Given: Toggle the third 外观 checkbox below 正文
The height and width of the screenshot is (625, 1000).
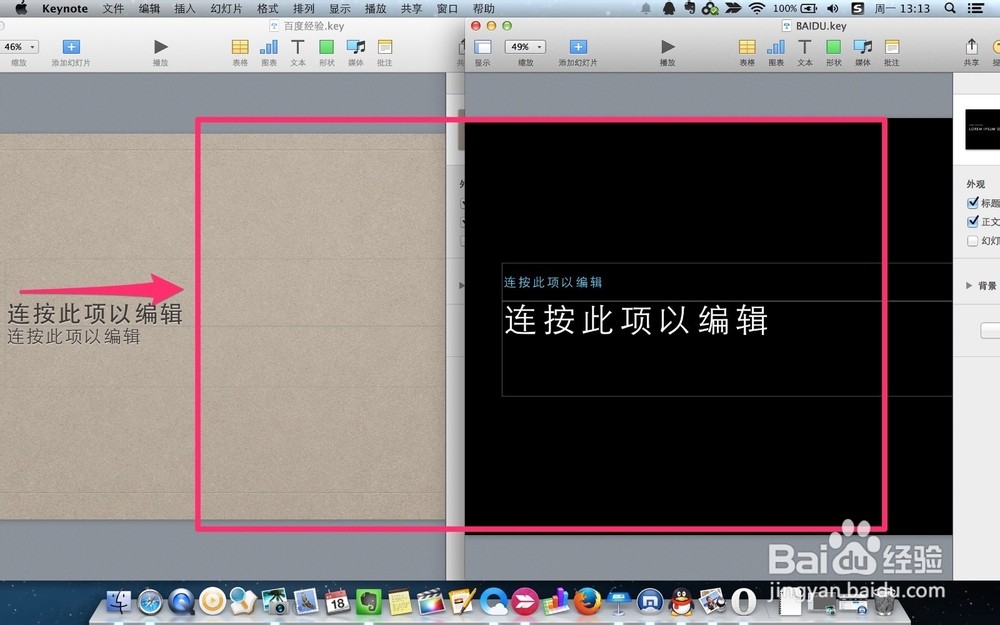Looking at the screenshot, I should (x=973, y=240).
